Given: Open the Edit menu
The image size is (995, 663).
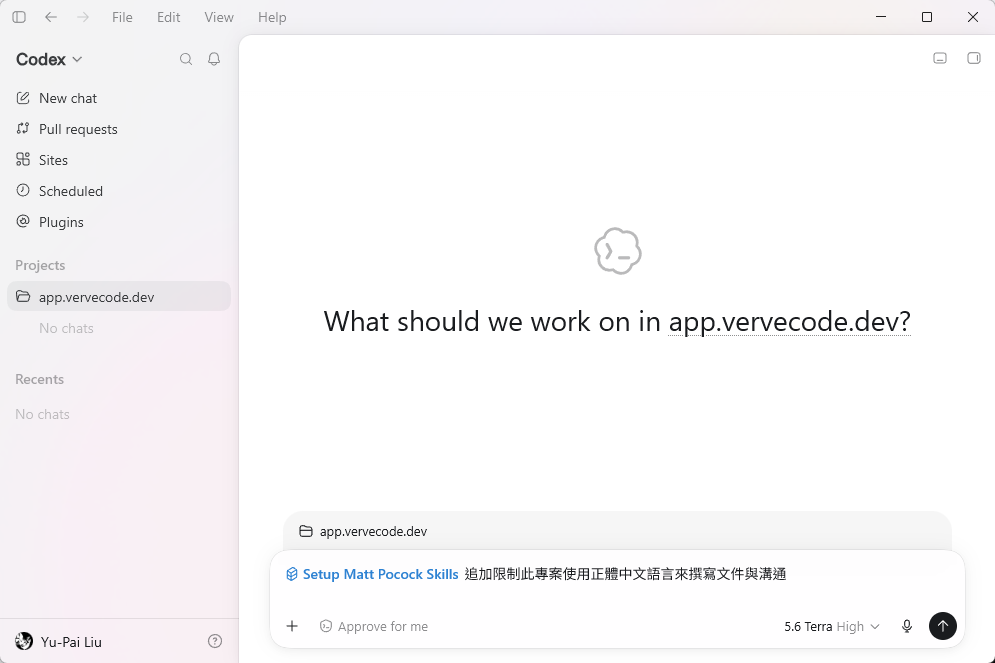Looking at the screenshot, I should click(x=168, y=17).
